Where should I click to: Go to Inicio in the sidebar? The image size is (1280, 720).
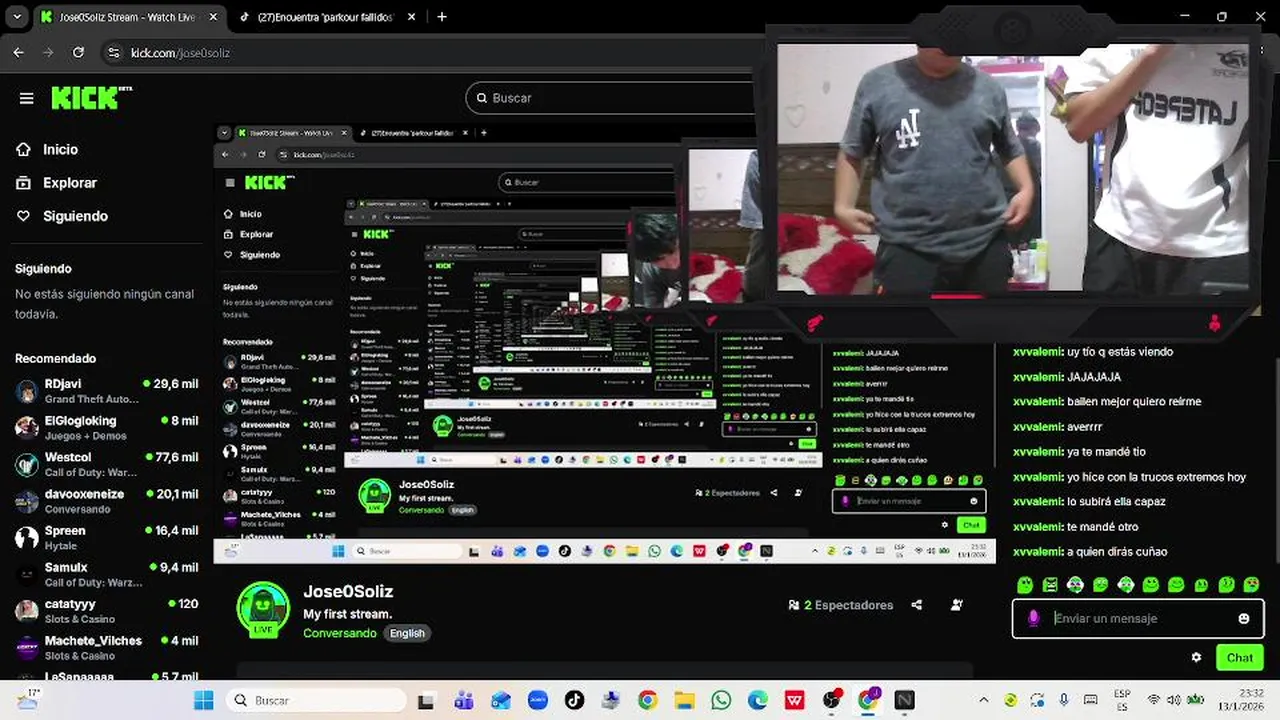coord(60,149)
